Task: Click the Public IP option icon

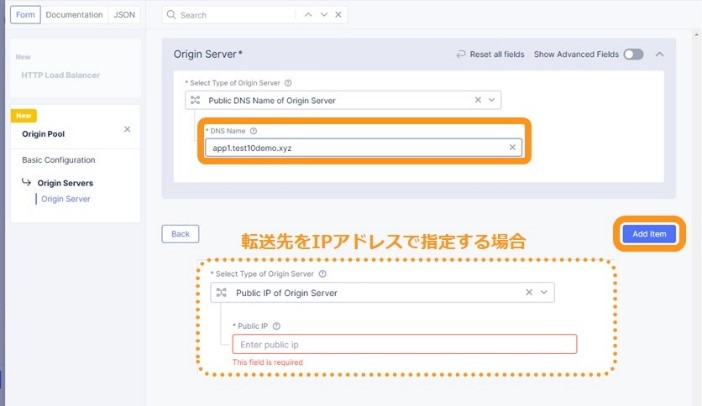Action: 222,293
